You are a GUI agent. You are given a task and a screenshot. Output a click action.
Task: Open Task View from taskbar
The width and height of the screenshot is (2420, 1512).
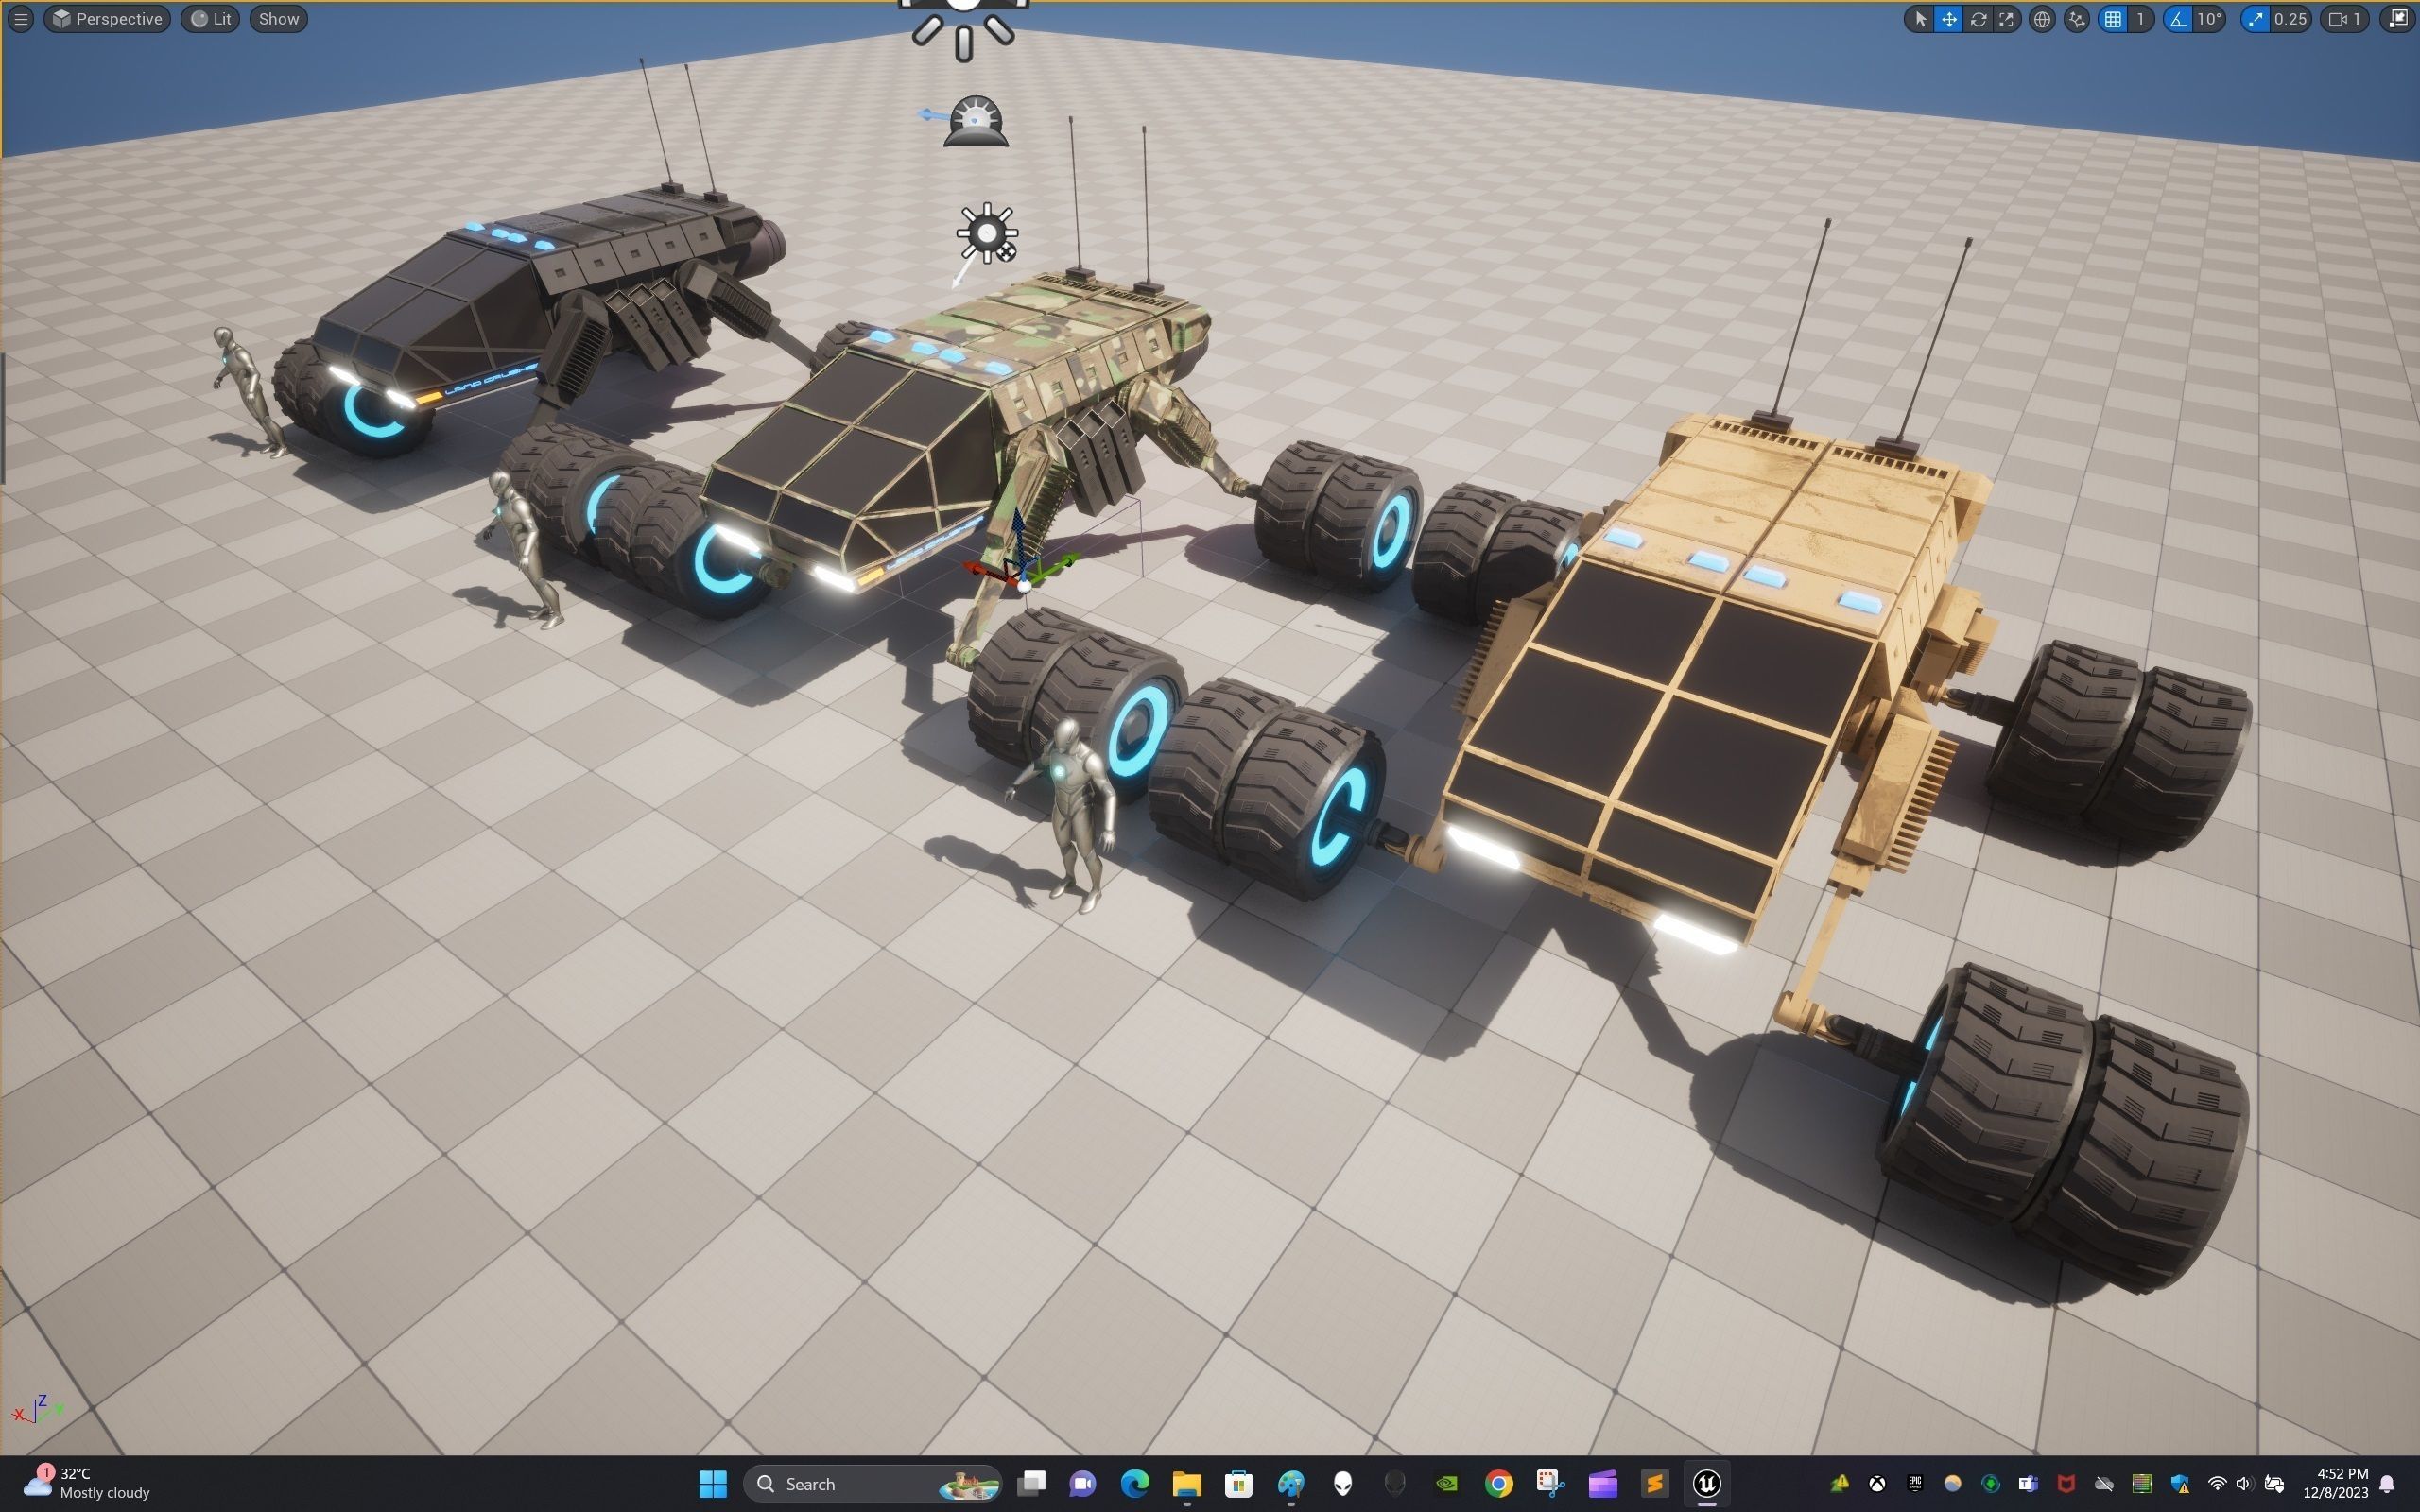tap(1031, 1484)
